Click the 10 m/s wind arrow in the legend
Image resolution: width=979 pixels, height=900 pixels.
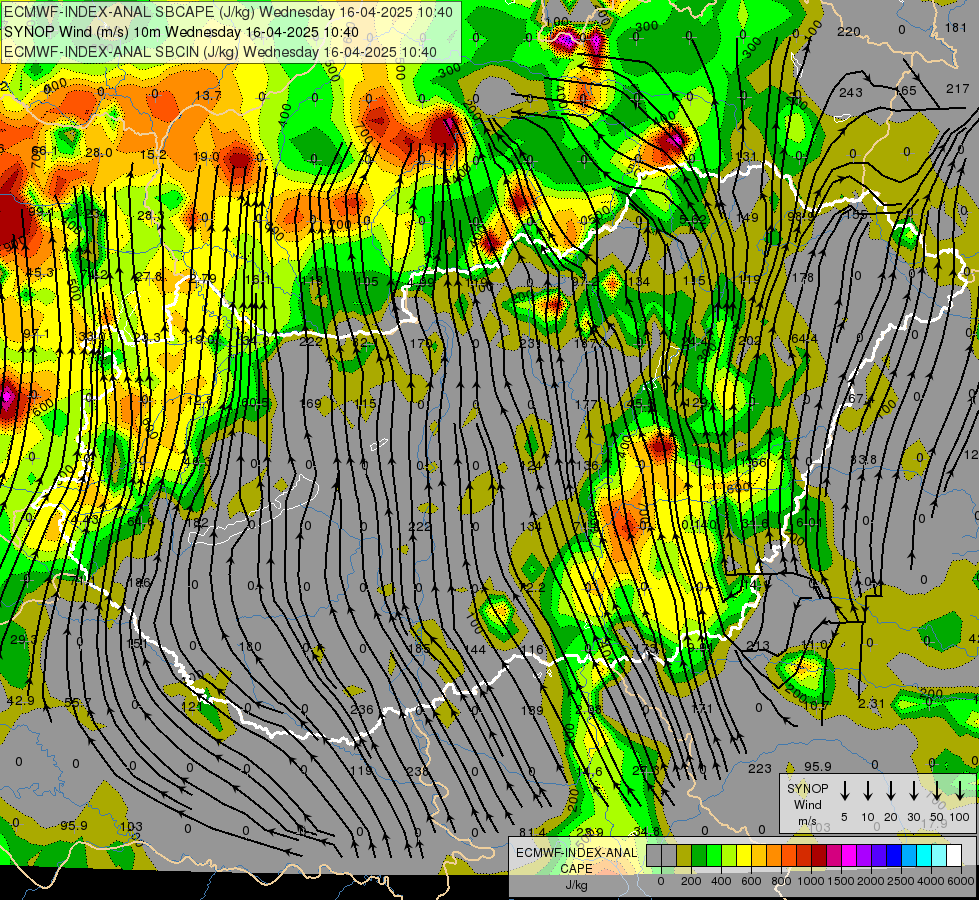867,790
